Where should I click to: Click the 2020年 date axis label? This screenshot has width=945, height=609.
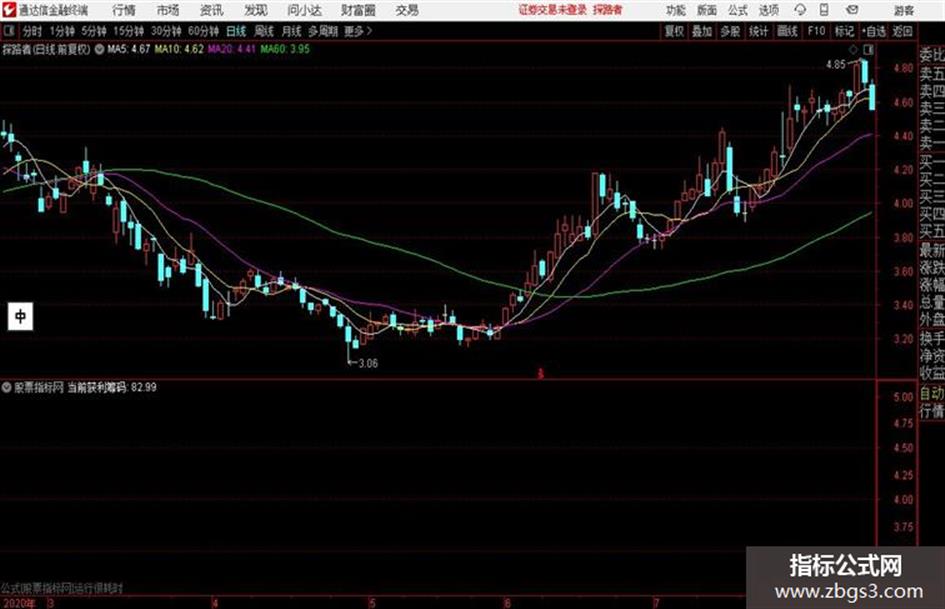[x=19, y=602]
